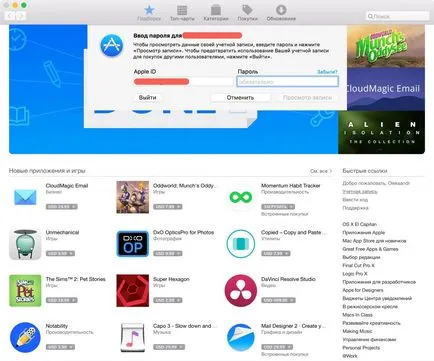Open the Featured (Подборка) star tab
This screenshot has width=434, height=361.
point(149,13)
